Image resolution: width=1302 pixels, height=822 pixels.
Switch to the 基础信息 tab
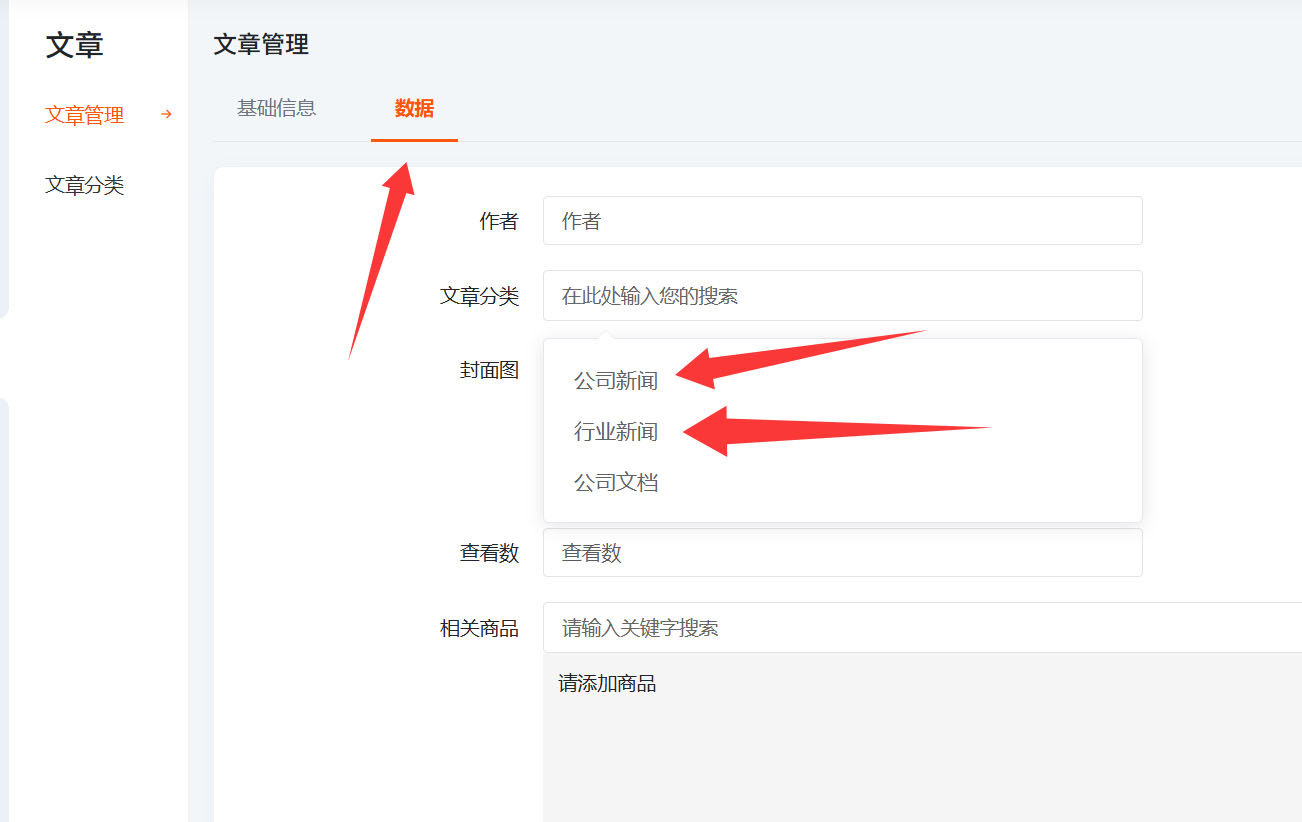[276, 108]
